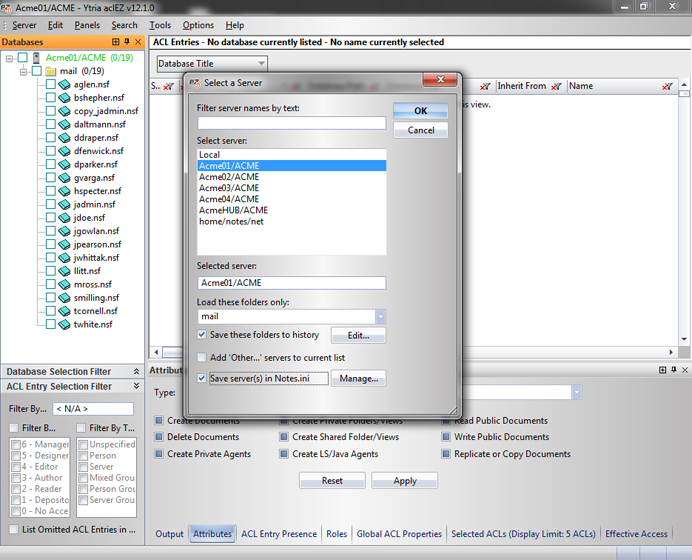
Task: Pin the Databases panel
Action: pos(127,41)
